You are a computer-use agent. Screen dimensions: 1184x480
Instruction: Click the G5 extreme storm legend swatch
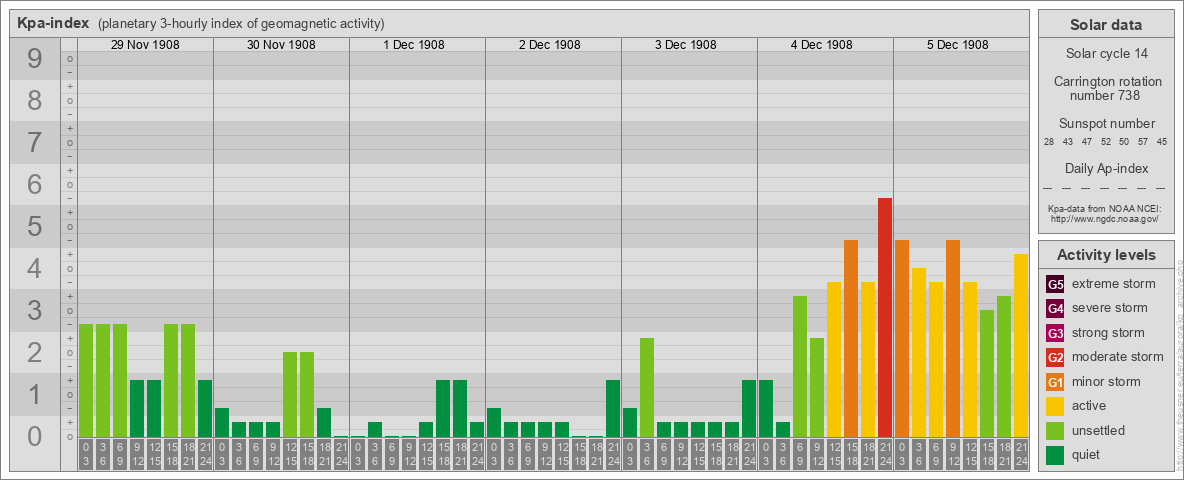pos(1055,284)
